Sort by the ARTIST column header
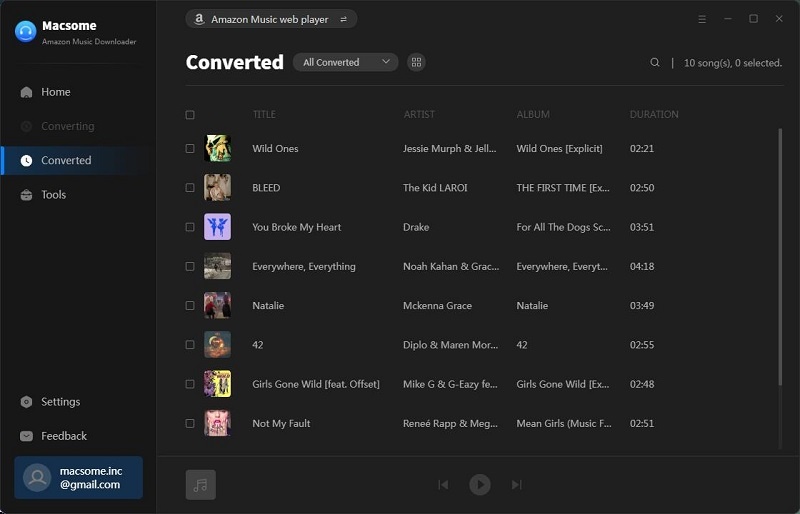The image size is (800, 514). click(419, 114)
